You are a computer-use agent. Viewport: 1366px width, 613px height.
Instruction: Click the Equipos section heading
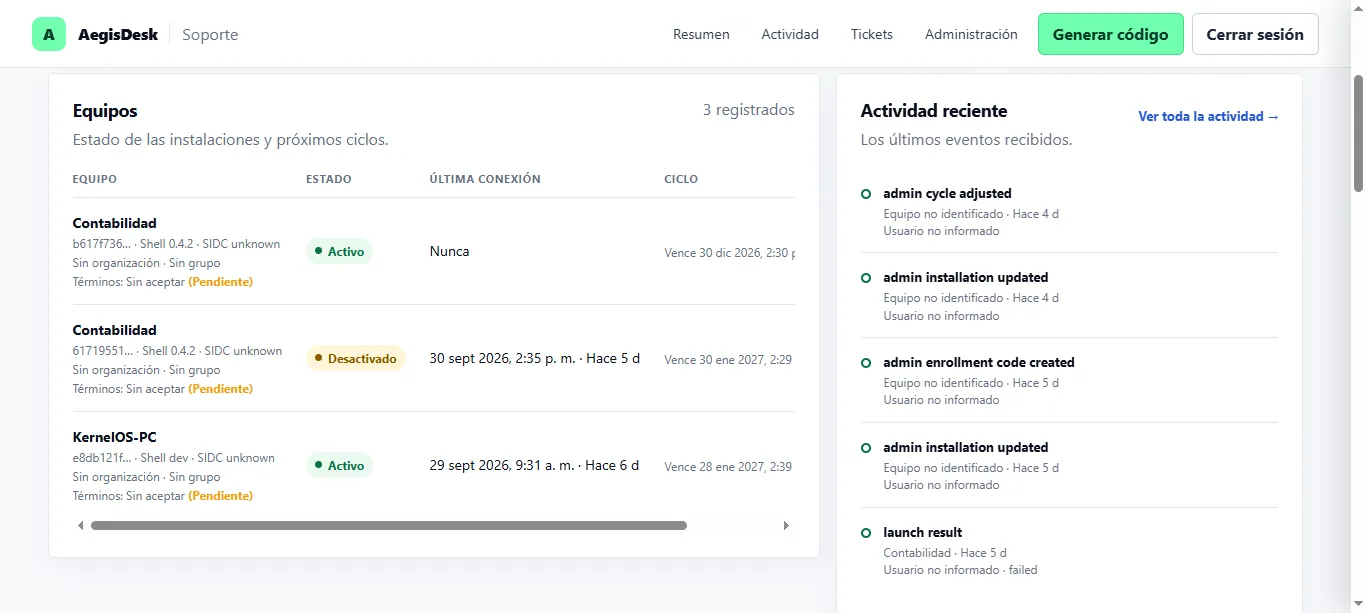point(105,111)
